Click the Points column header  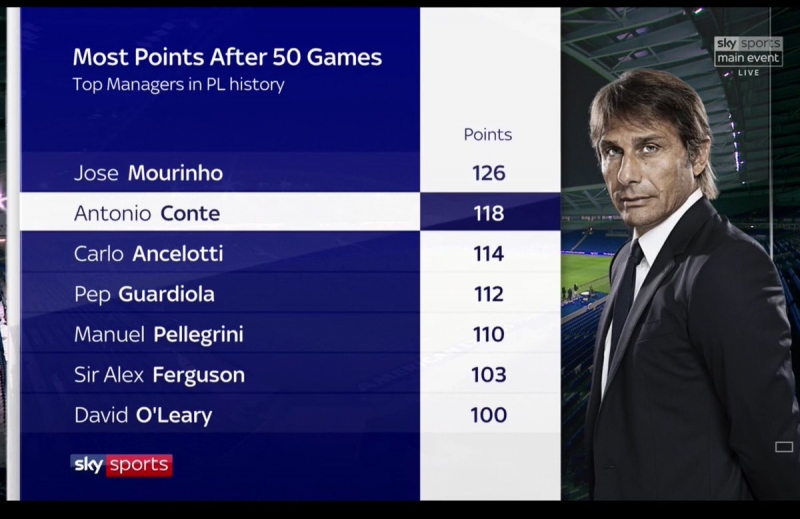(x=488, y=134)
